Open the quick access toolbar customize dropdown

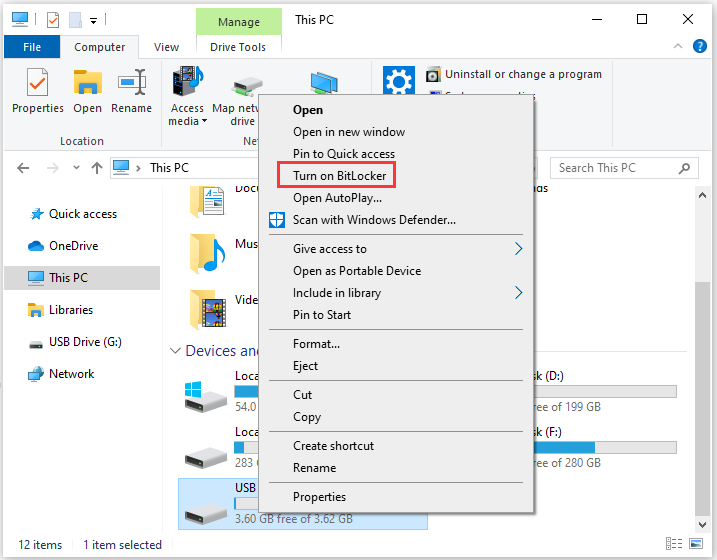93,21
